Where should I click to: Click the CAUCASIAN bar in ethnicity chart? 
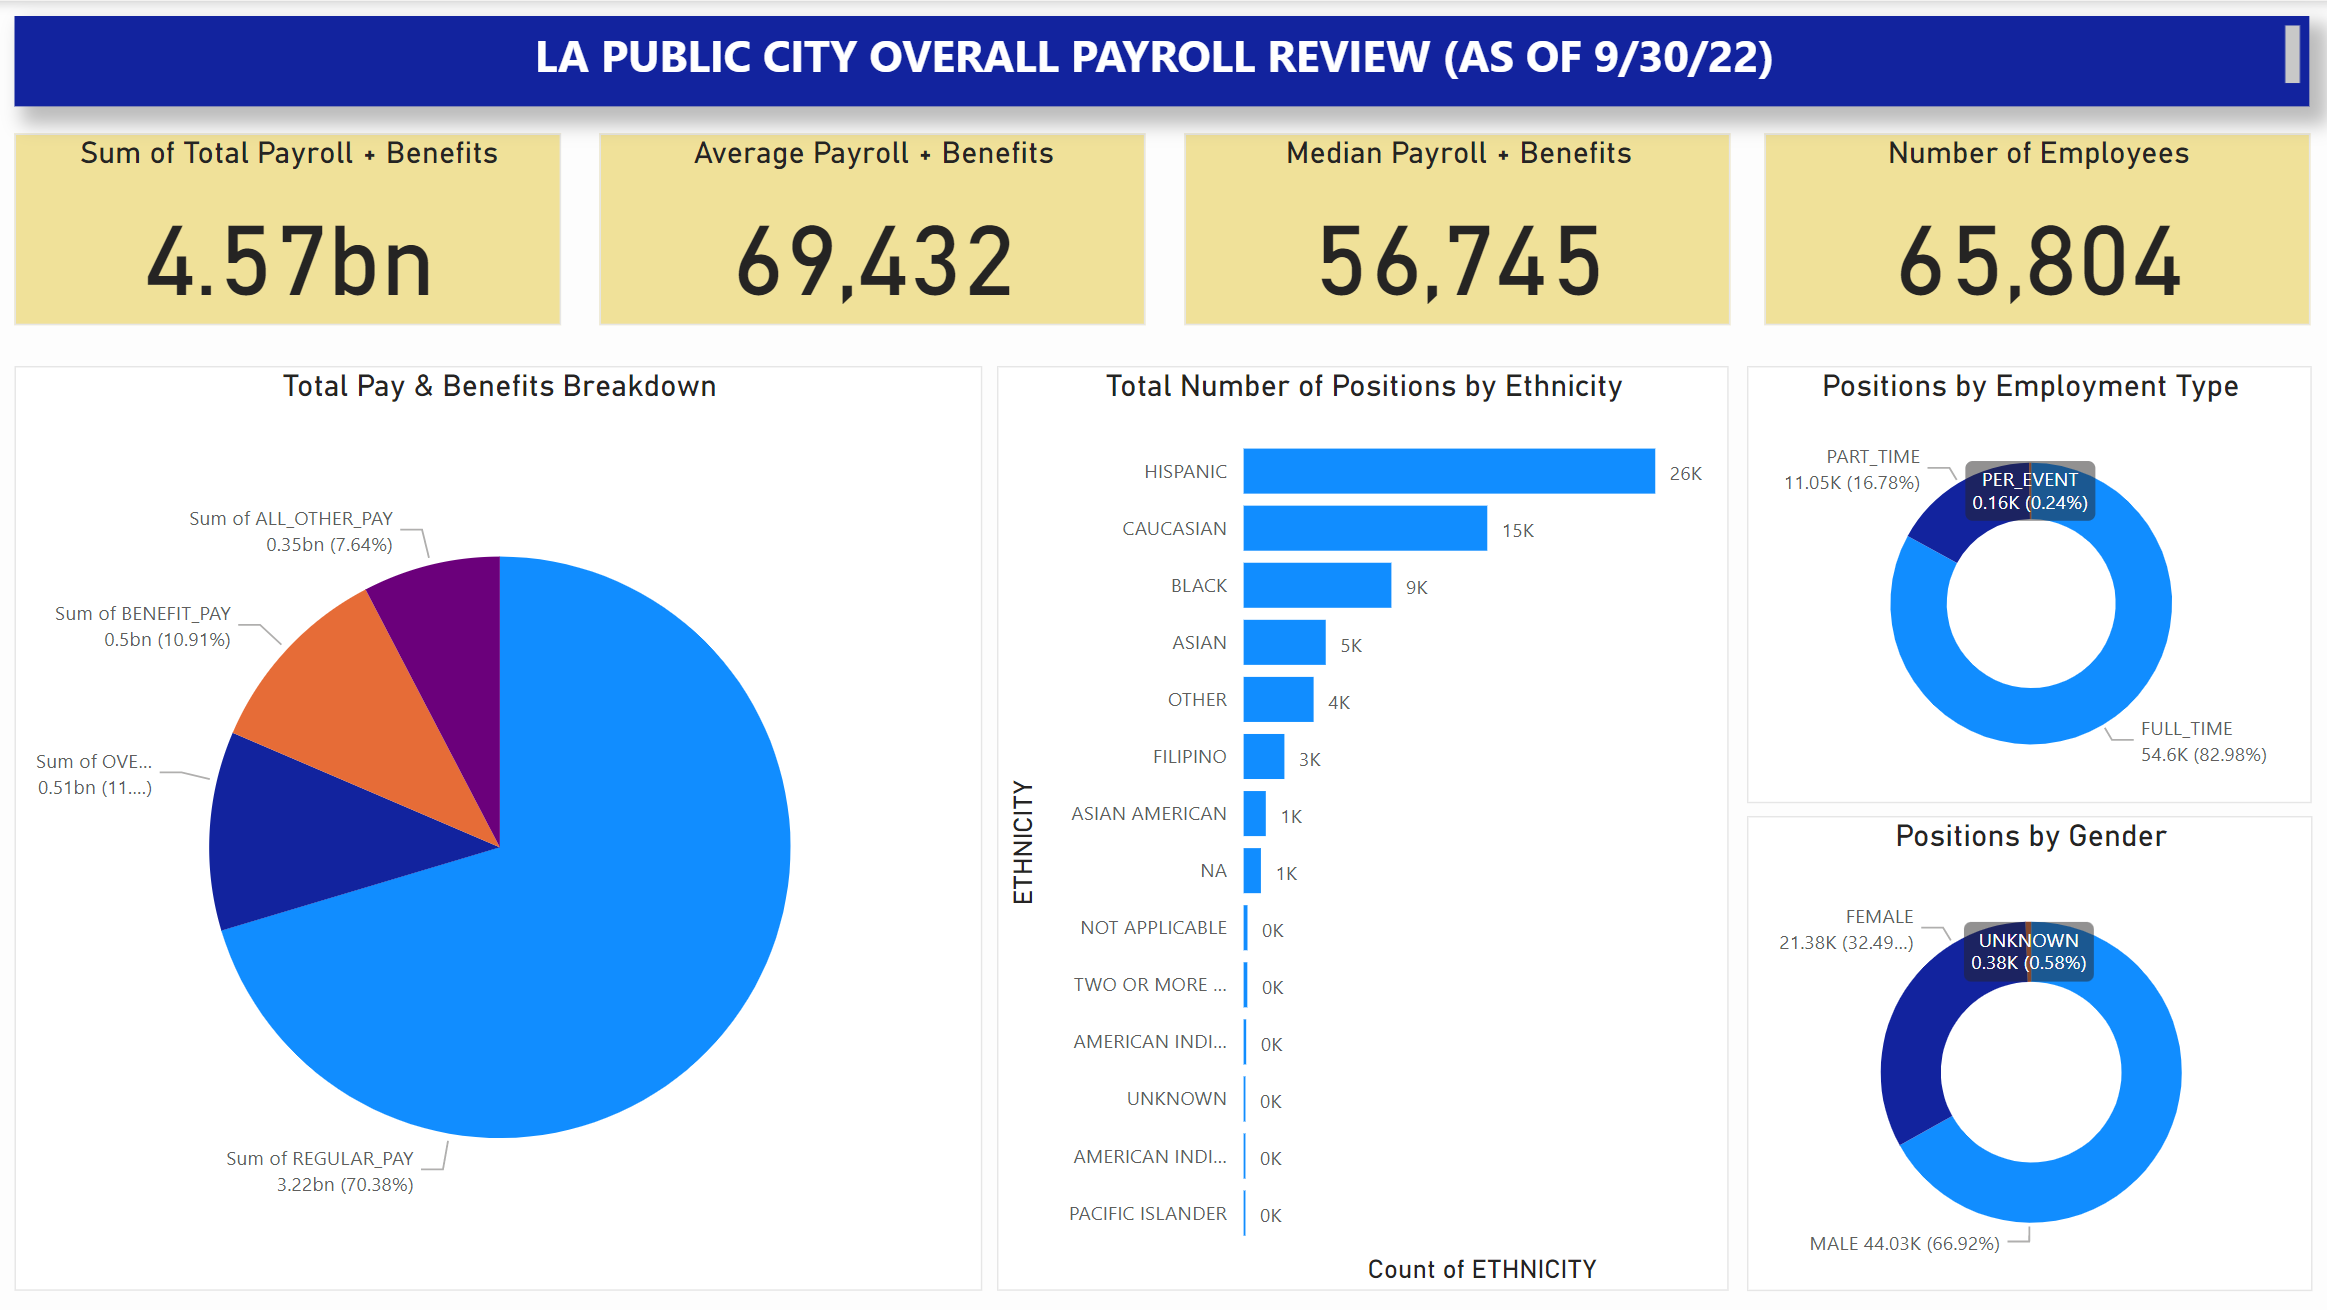[1365, 528]
